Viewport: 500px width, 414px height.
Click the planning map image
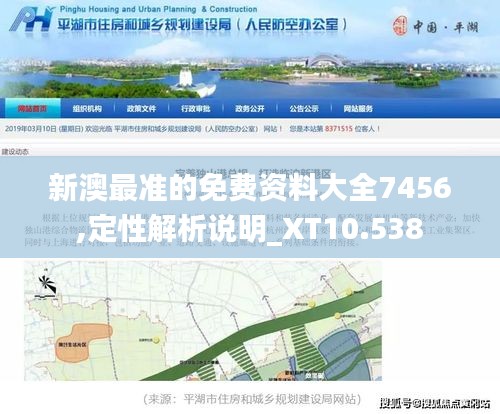pos(203,321)
